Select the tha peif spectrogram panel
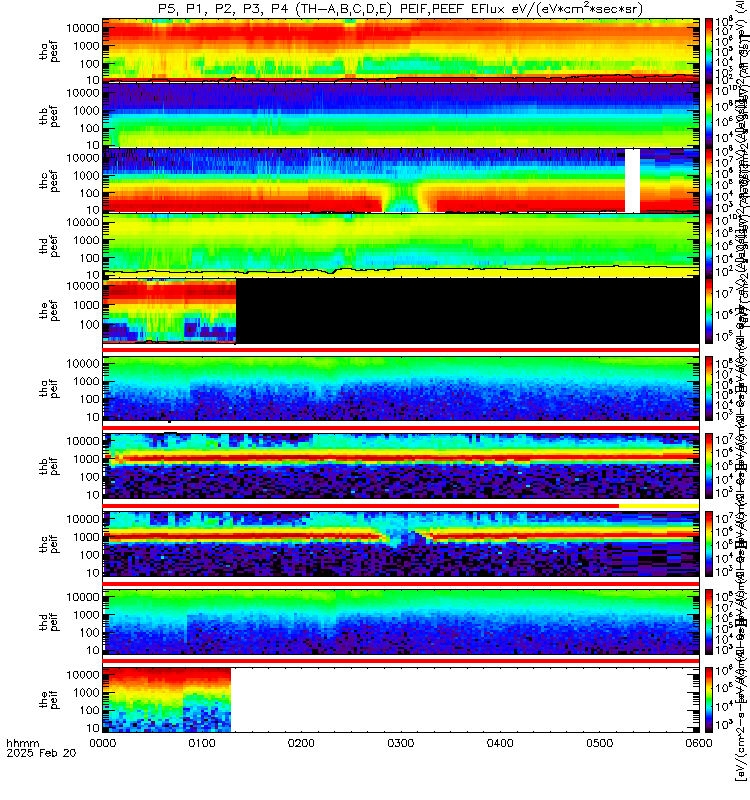The height and width of the screenshot is (800, 750). [401, 389]
